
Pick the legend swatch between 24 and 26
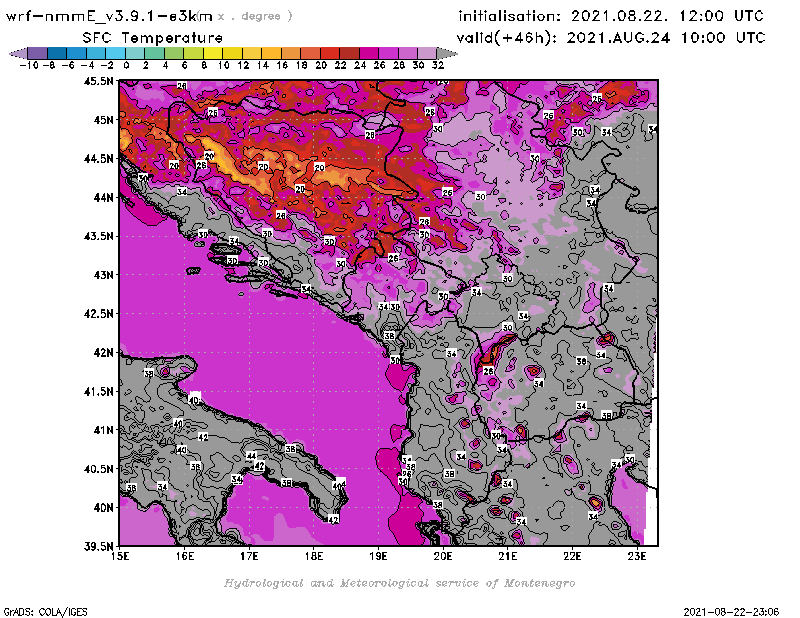pos(368,53)
